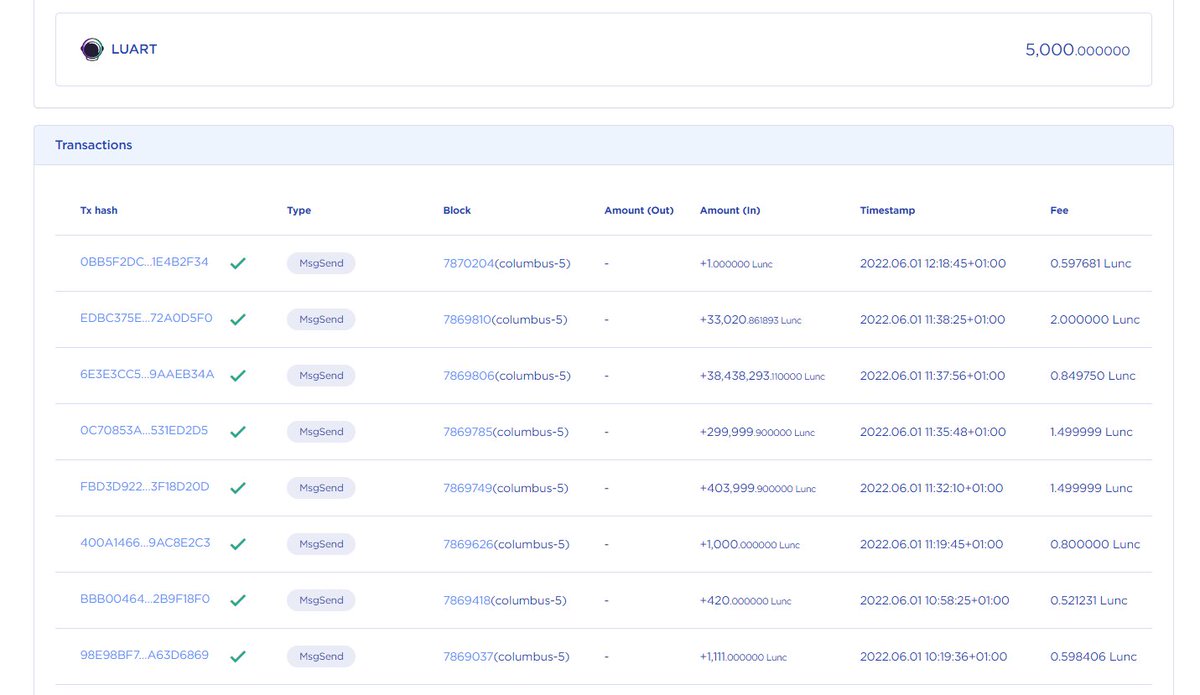The image size is (1200, 695).
Task: Click the Timestamp column header
Action: [x=888, y=210]
